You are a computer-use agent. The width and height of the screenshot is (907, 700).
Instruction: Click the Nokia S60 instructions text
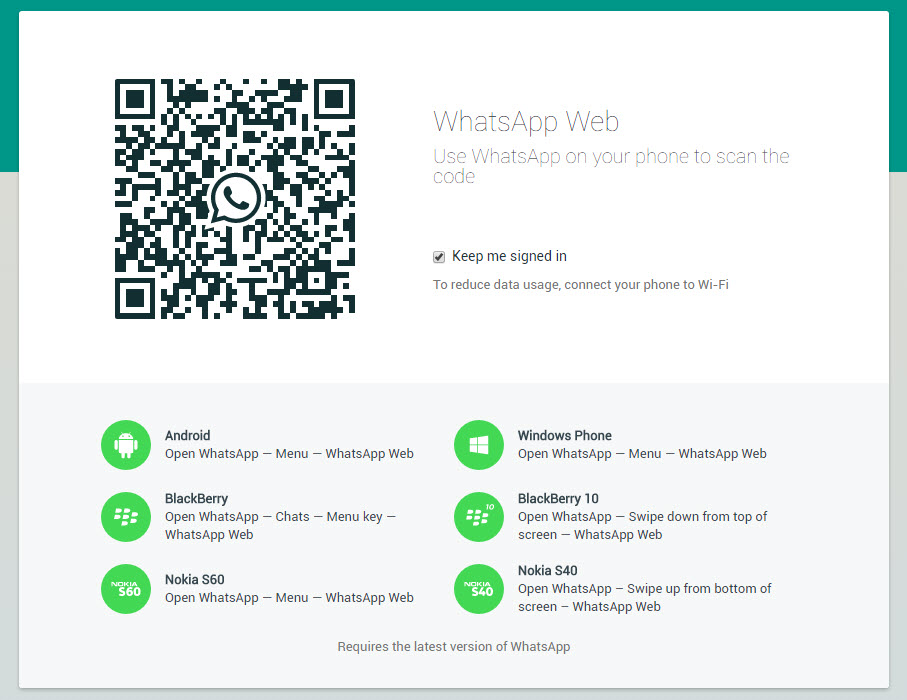coord(289,598)
